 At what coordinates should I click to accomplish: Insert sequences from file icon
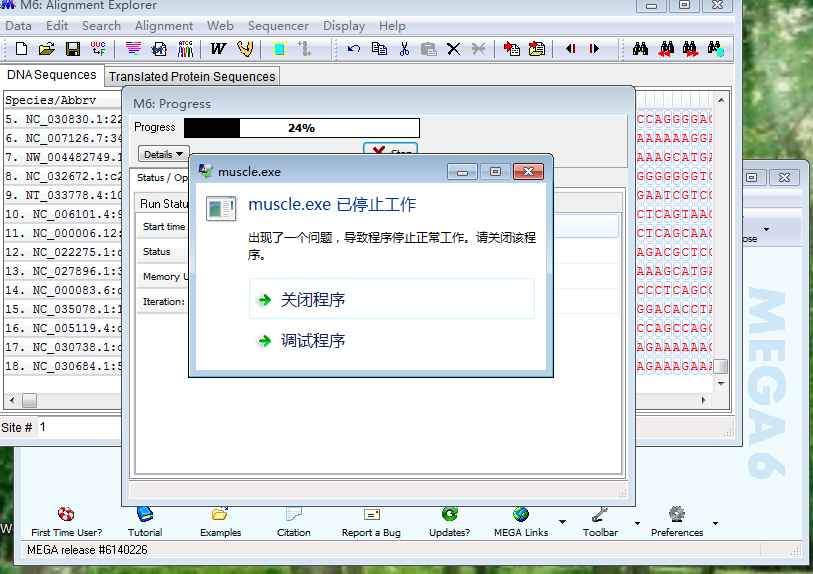(537, 49)
